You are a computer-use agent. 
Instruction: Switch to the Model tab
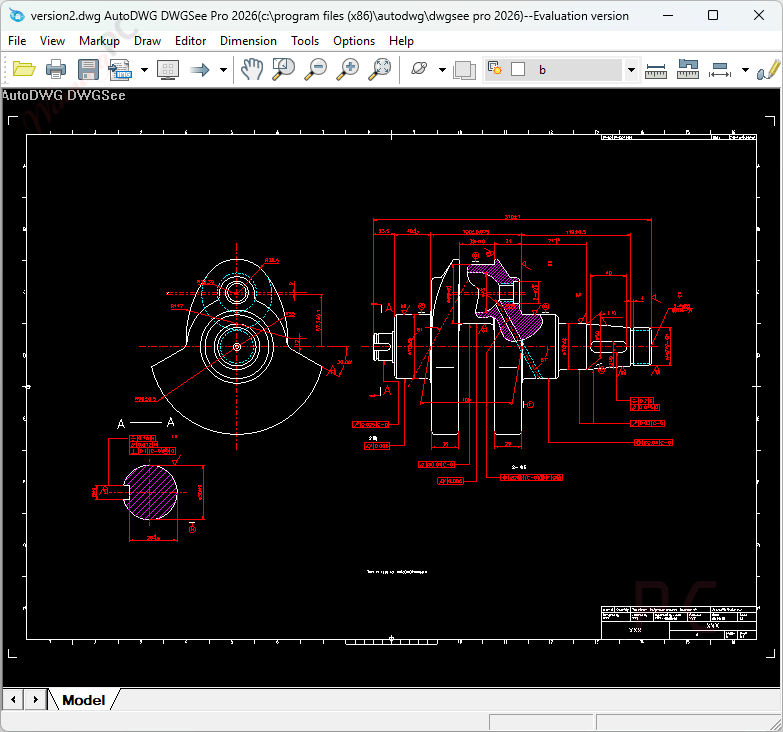coord(83,700)
